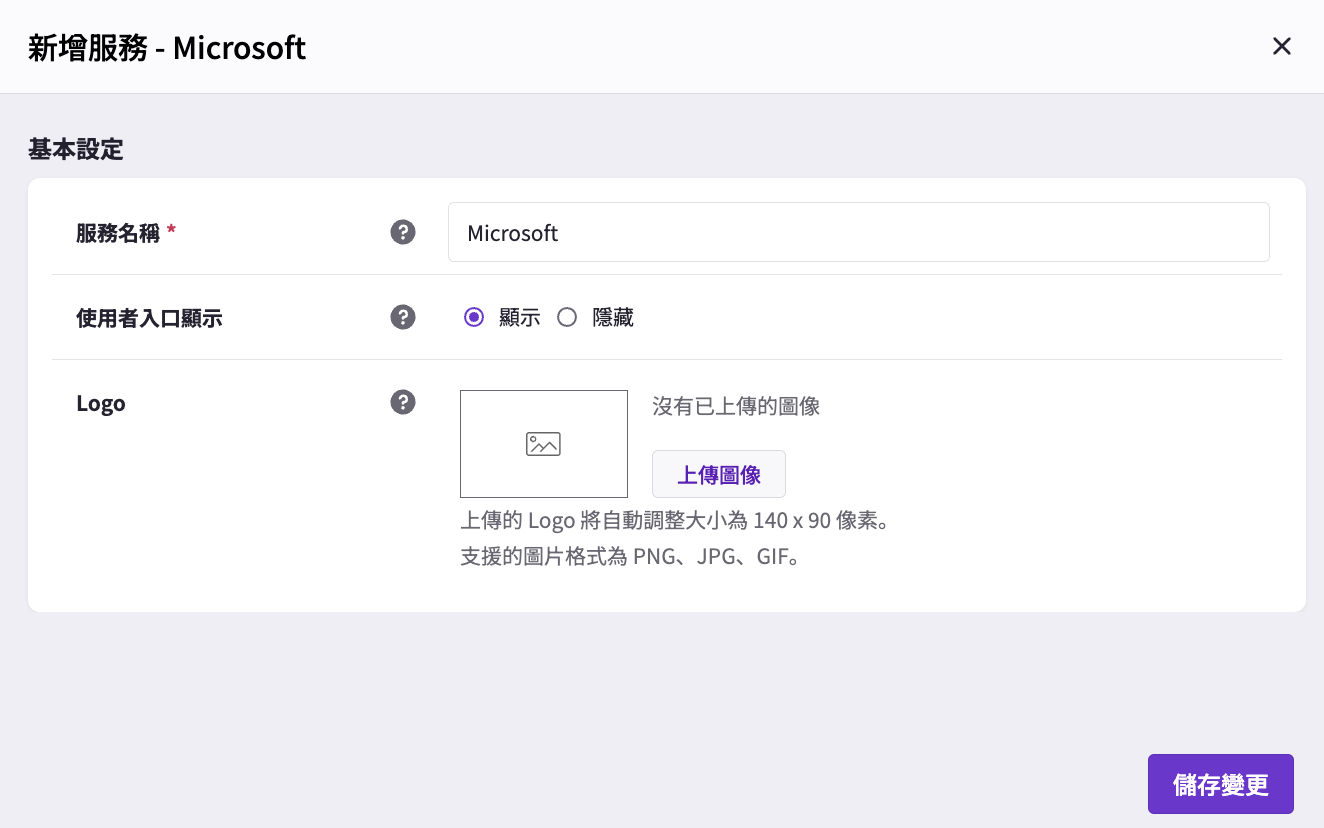The width and height of the screenshot is (1324, 828).
Task: Focus the 服務名稱 input field
Action: [x=859, y=232]
